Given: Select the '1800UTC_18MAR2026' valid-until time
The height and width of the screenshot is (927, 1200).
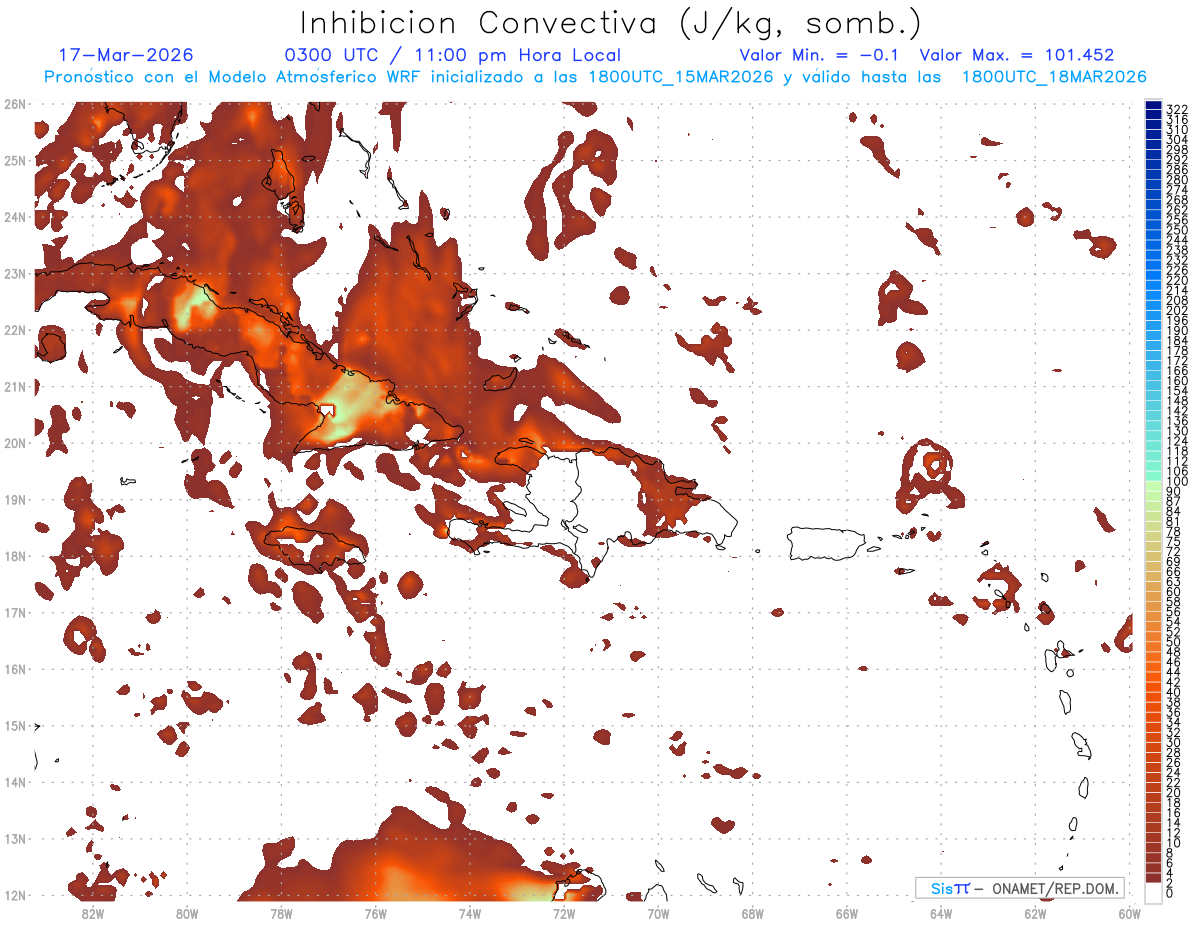Looking at the screenshot, I should tap(1054, 77).
